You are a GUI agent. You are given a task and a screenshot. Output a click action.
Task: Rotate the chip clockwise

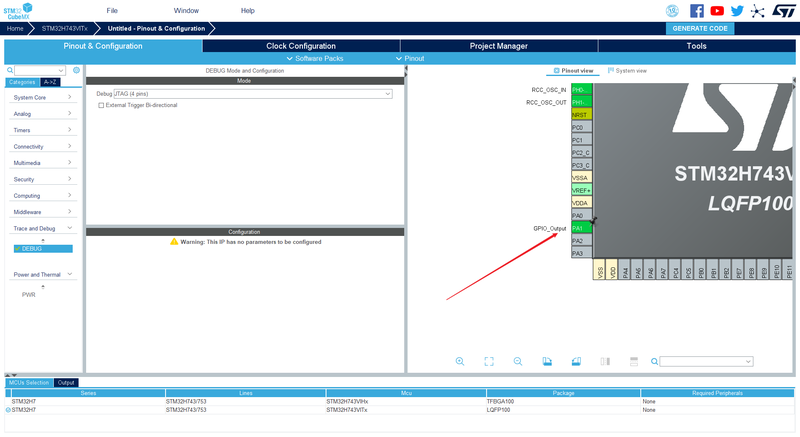point(547,361)
